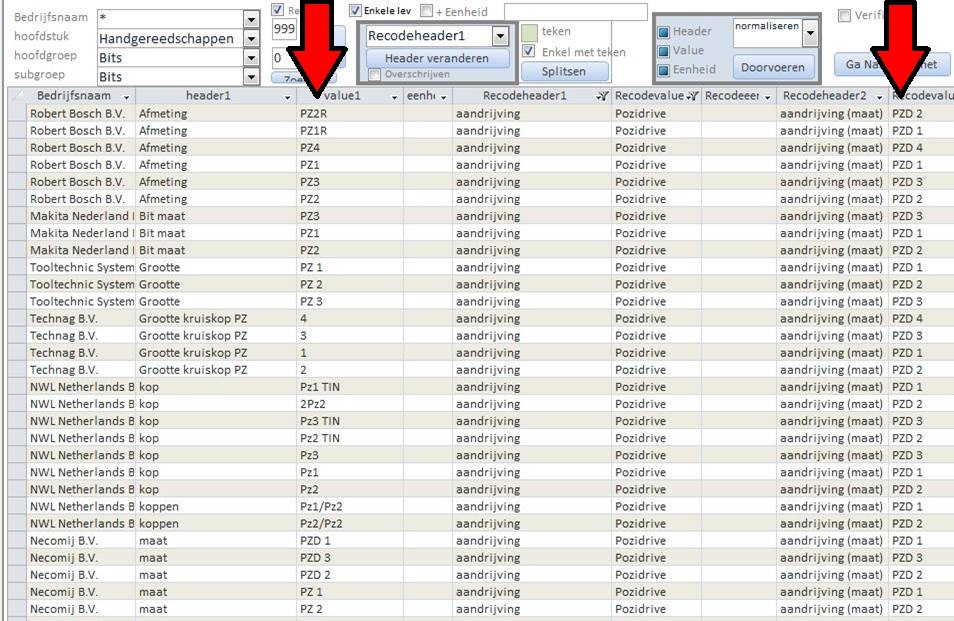Click the Header veranderen button
This screenshot has width=954, height=621.
[436, 58]
